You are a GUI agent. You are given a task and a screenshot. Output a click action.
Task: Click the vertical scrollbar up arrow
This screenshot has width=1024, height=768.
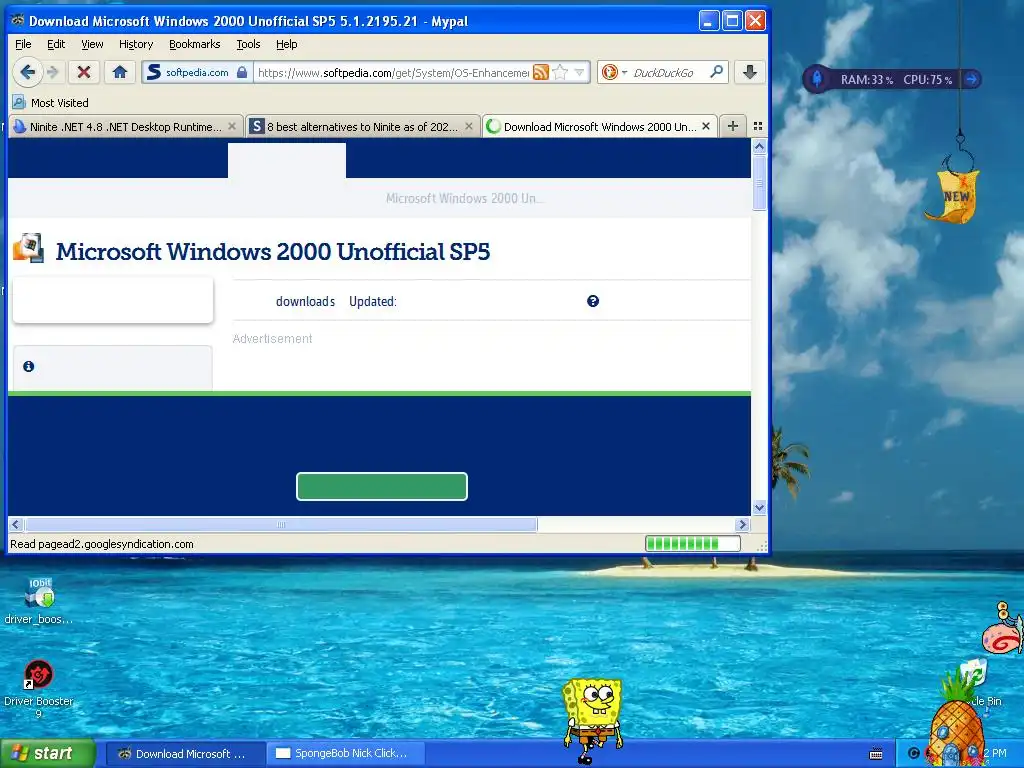[759, 147]
